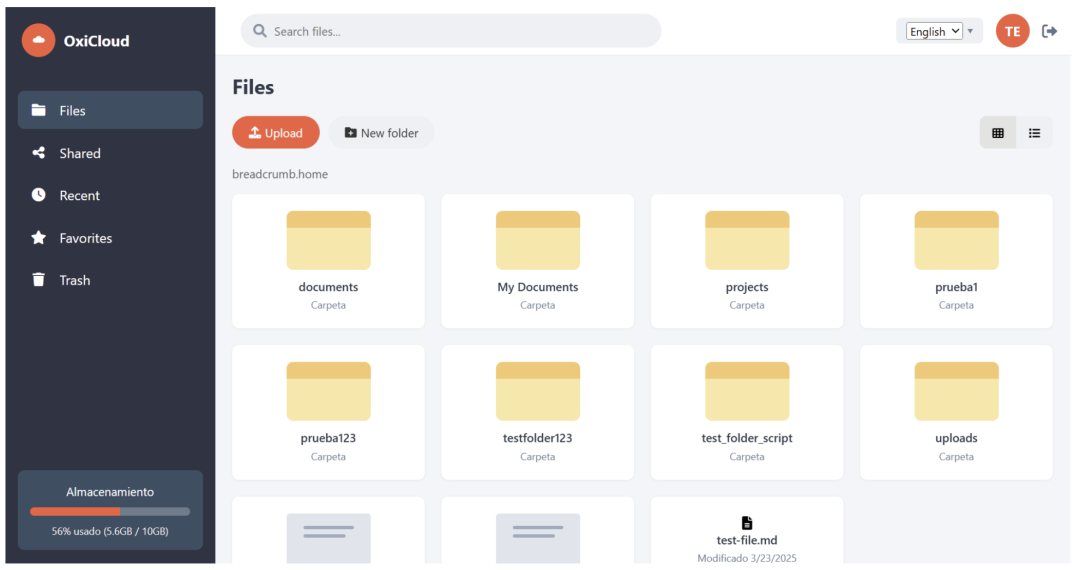Click the magnifying glass search icon

(260, 31)
